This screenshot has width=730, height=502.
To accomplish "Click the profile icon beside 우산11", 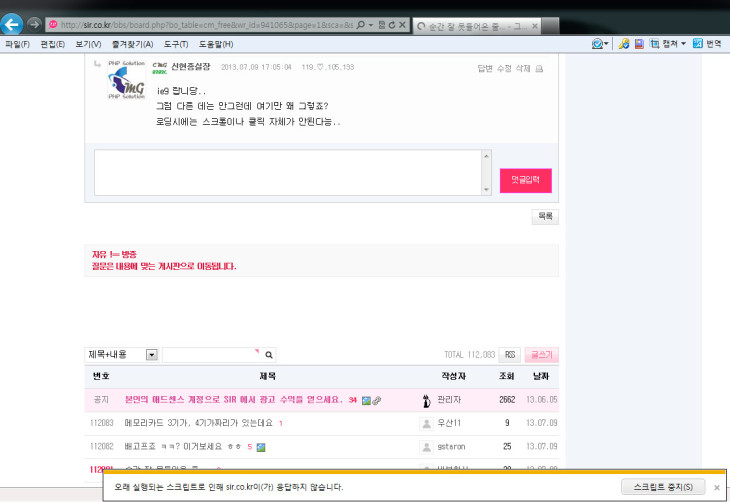I will [426, 423].
